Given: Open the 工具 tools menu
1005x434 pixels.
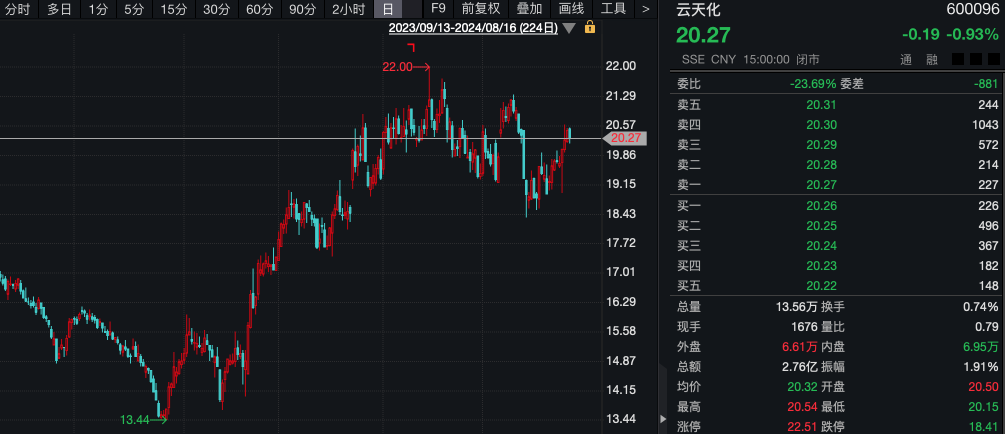Looking at the screenshot, I should pyautogui.click(x=613, y=9).
